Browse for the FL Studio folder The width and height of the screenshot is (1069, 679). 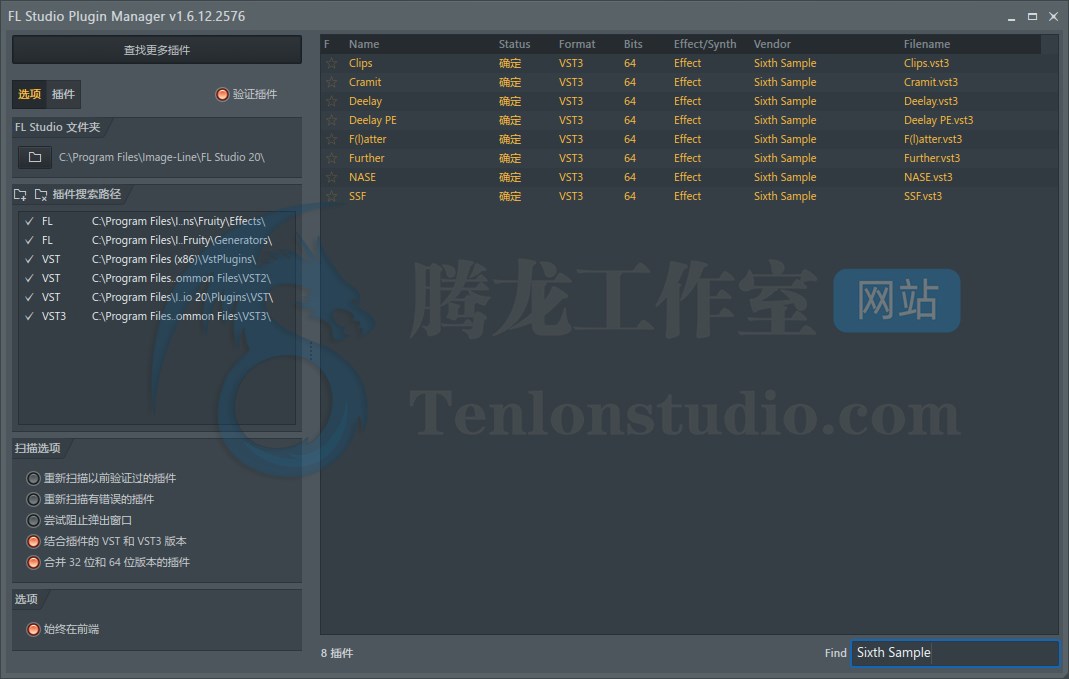pyautogui.click(x=35, y=157)
